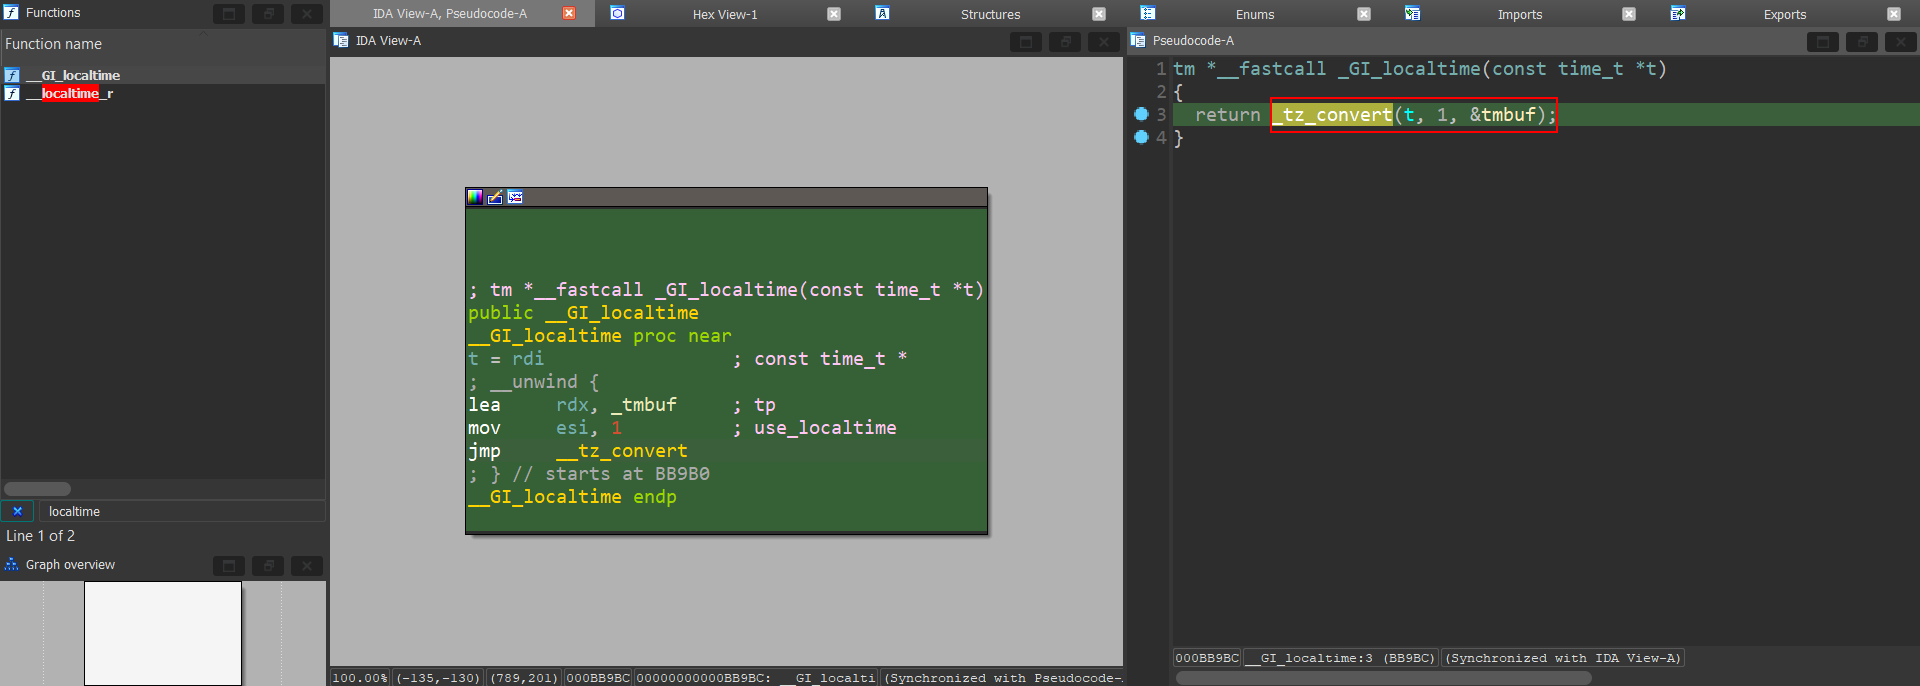This screenshot has height=686, width=1920.
Task: Toggle breakpoint dot on pseudocode line 3
Action: coord(1141,114)
